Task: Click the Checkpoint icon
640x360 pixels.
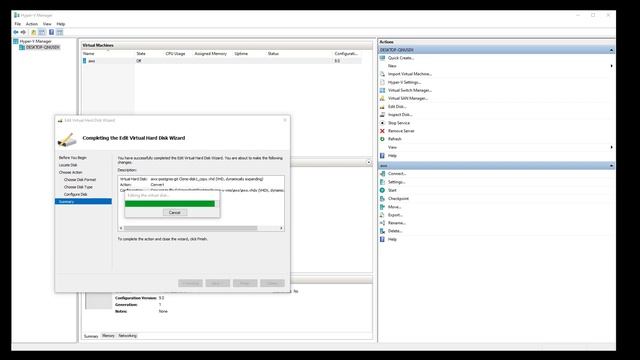Action: [382, 198]
